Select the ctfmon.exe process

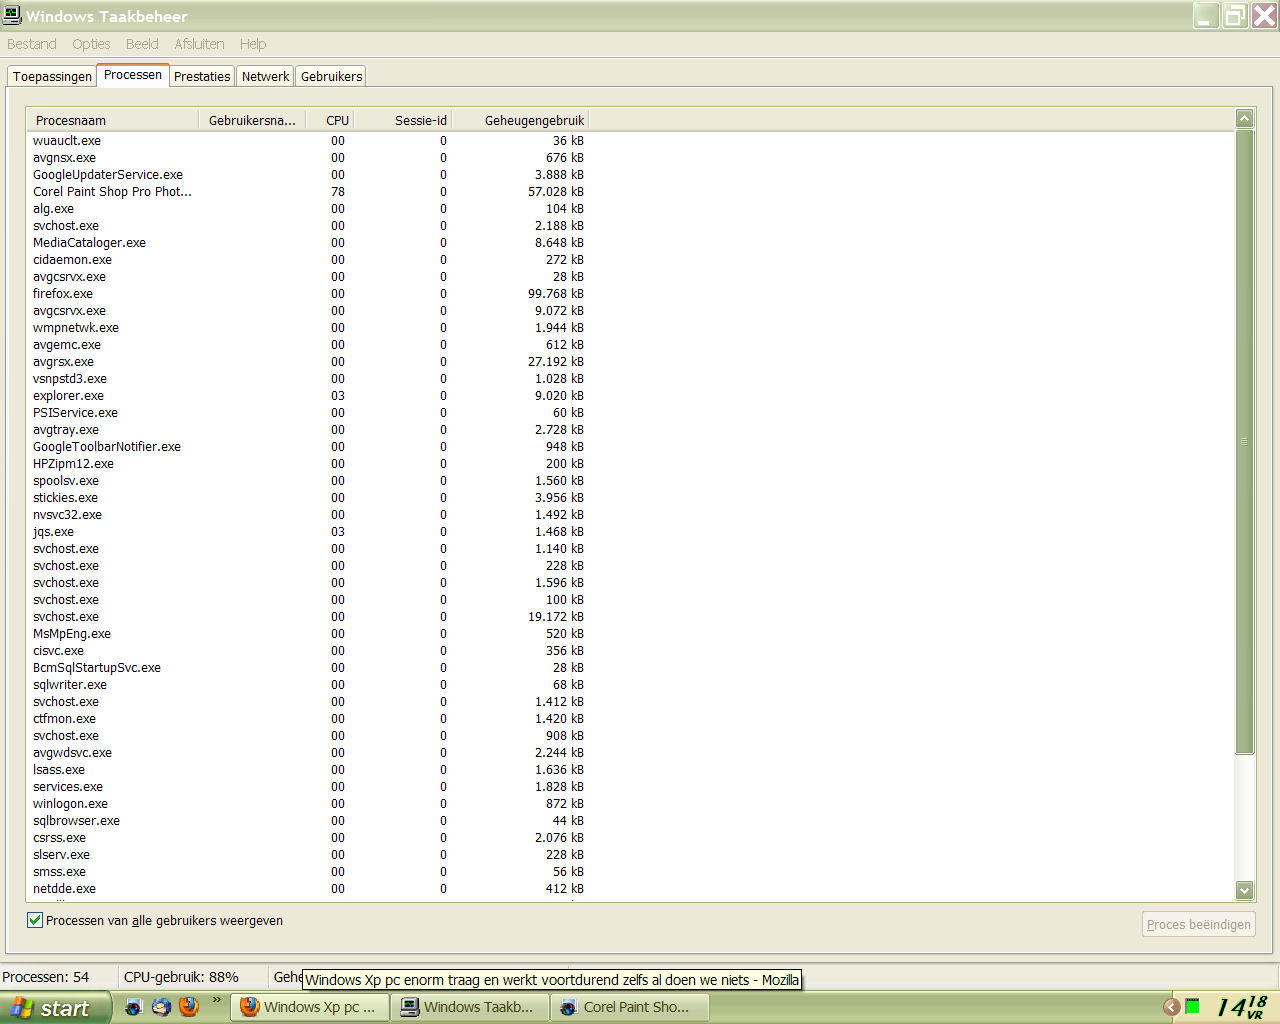tap(308, 719)
